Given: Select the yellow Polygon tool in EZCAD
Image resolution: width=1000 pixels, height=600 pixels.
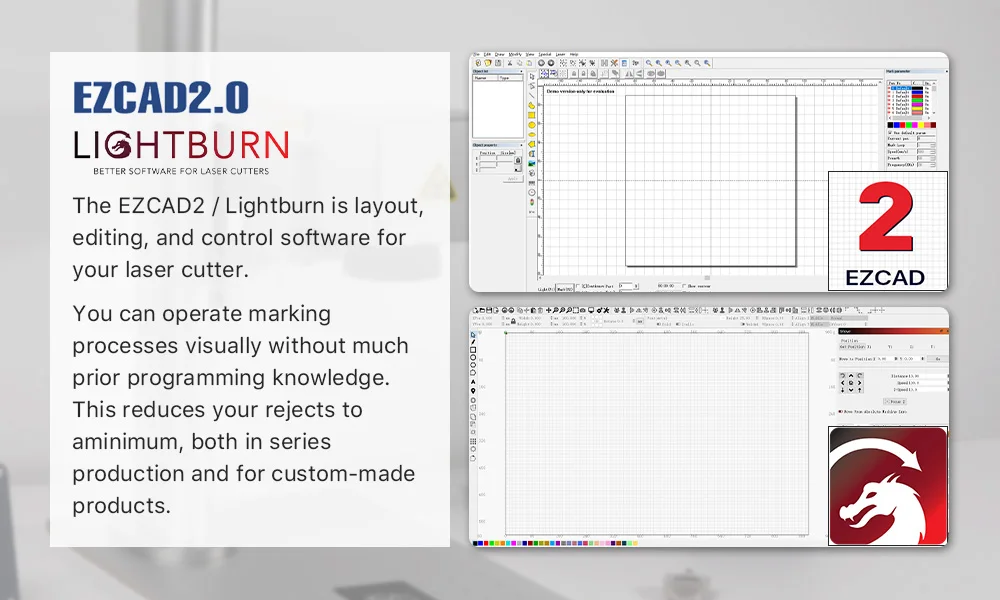Looking at the screenshot, I should (x=531, y=144).
